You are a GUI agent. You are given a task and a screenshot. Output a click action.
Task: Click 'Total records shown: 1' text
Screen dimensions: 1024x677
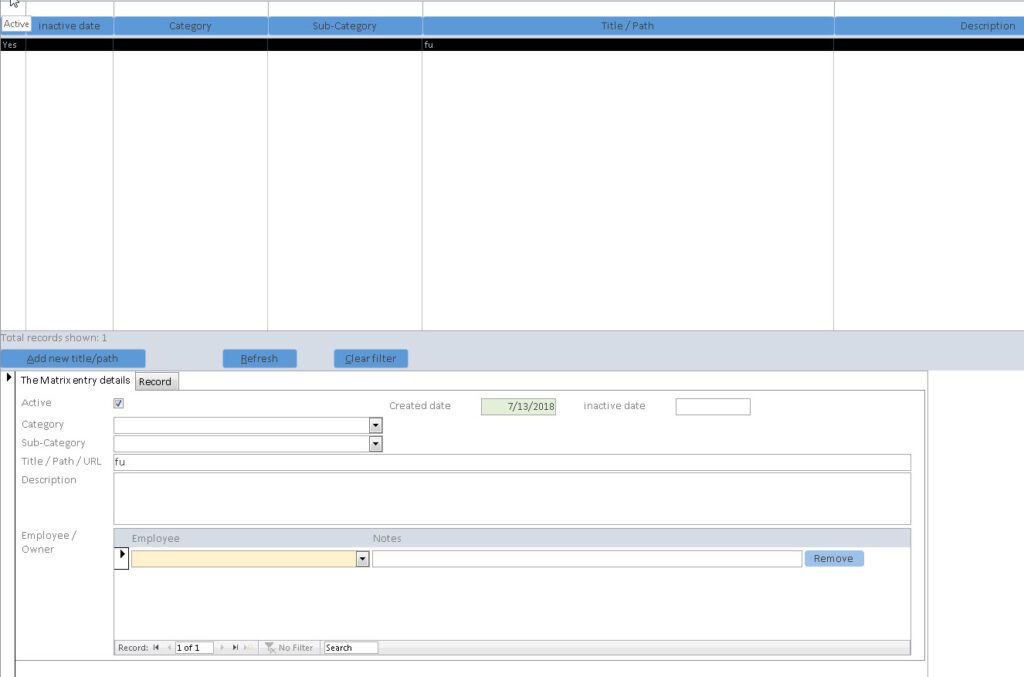click(x=54, y=338)
